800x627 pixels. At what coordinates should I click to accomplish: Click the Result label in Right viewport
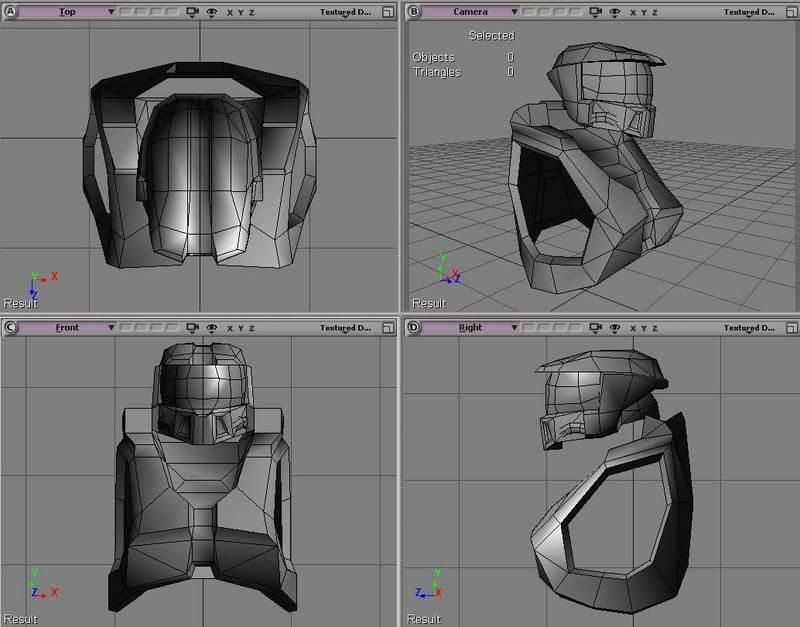click(x=424, y=619)
